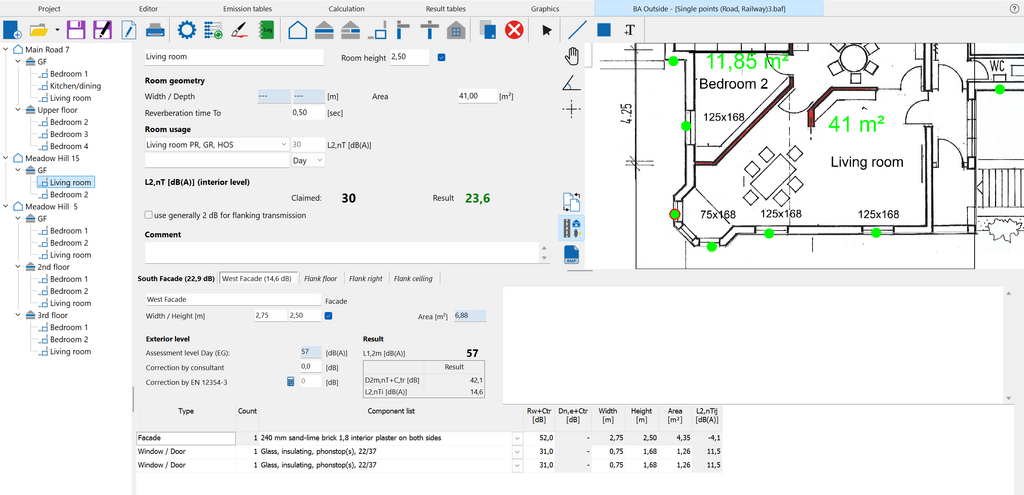
Task: Switch to the Flank floor tab
Action: (x=322, y=279)
